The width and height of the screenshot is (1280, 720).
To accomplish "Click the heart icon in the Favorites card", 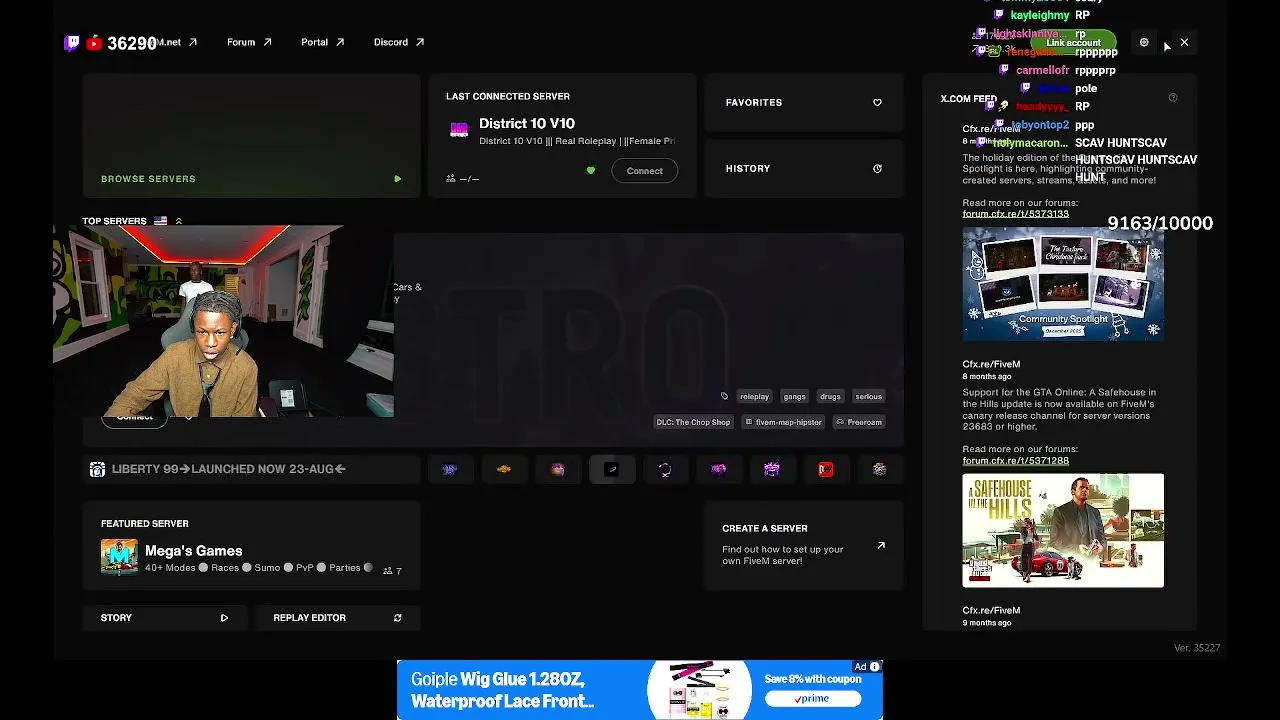I will tap(877, 102).
